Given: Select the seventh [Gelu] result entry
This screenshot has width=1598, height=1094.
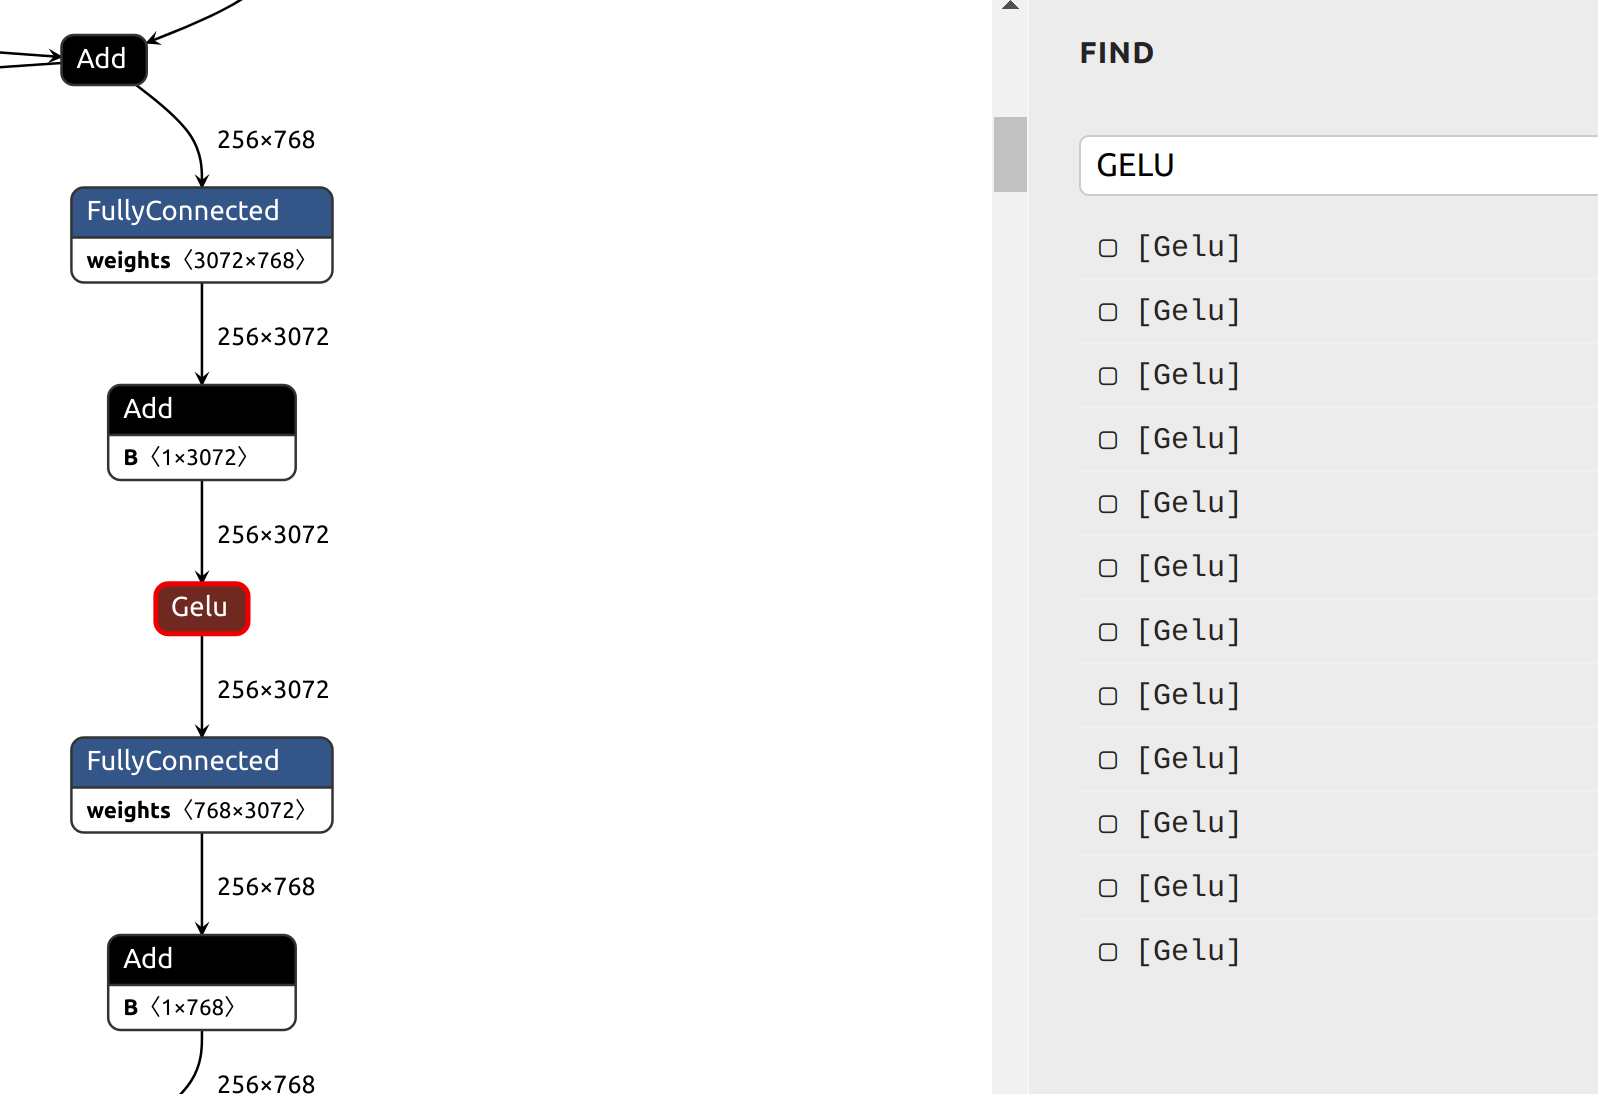Looking at the screenshot, I should click(1189, 631).
